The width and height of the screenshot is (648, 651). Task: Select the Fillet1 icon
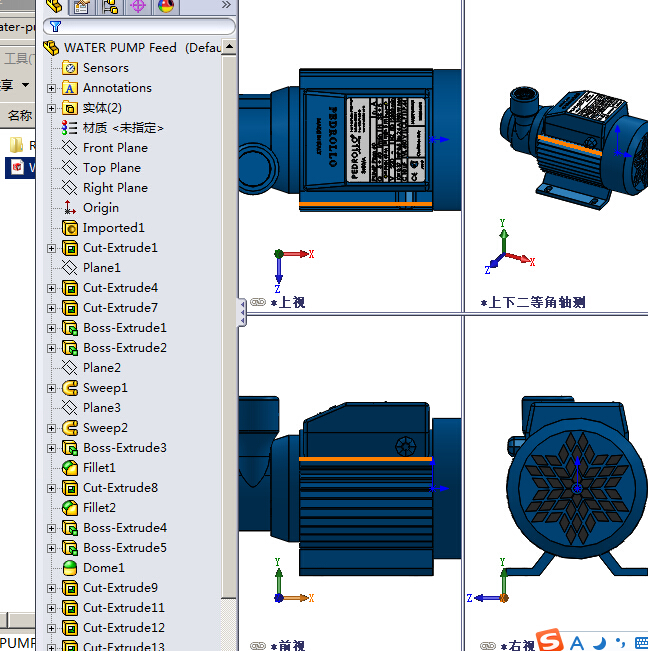coord(69,468)
